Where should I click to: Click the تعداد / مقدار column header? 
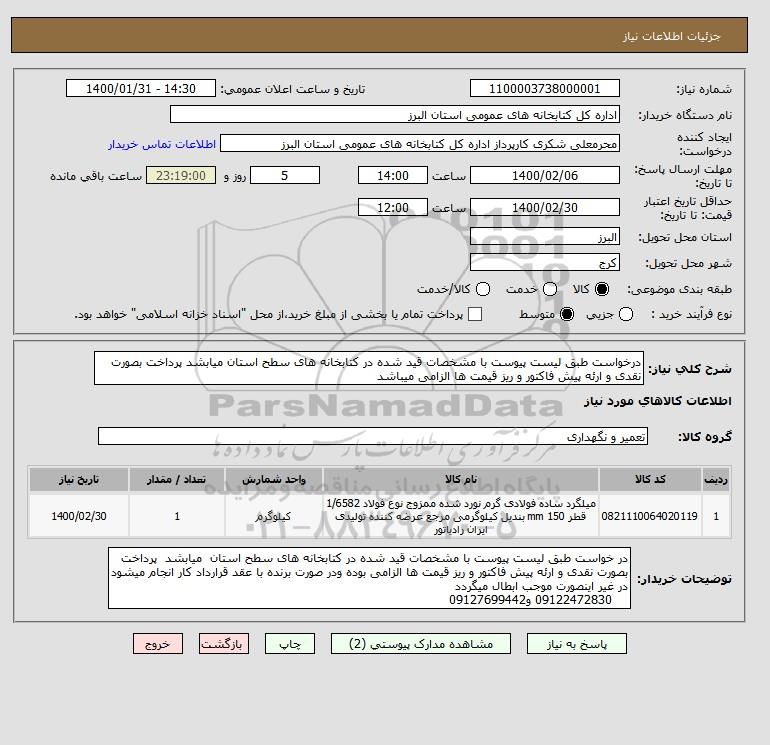point(177,479)
